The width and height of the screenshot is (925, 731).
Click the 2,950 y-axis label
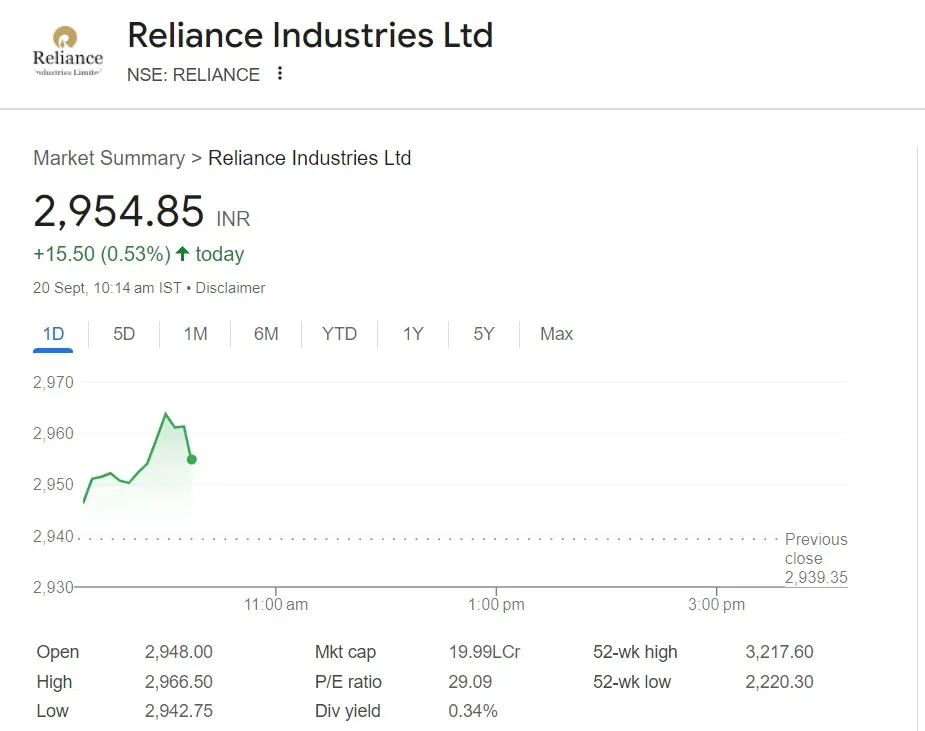53,484
